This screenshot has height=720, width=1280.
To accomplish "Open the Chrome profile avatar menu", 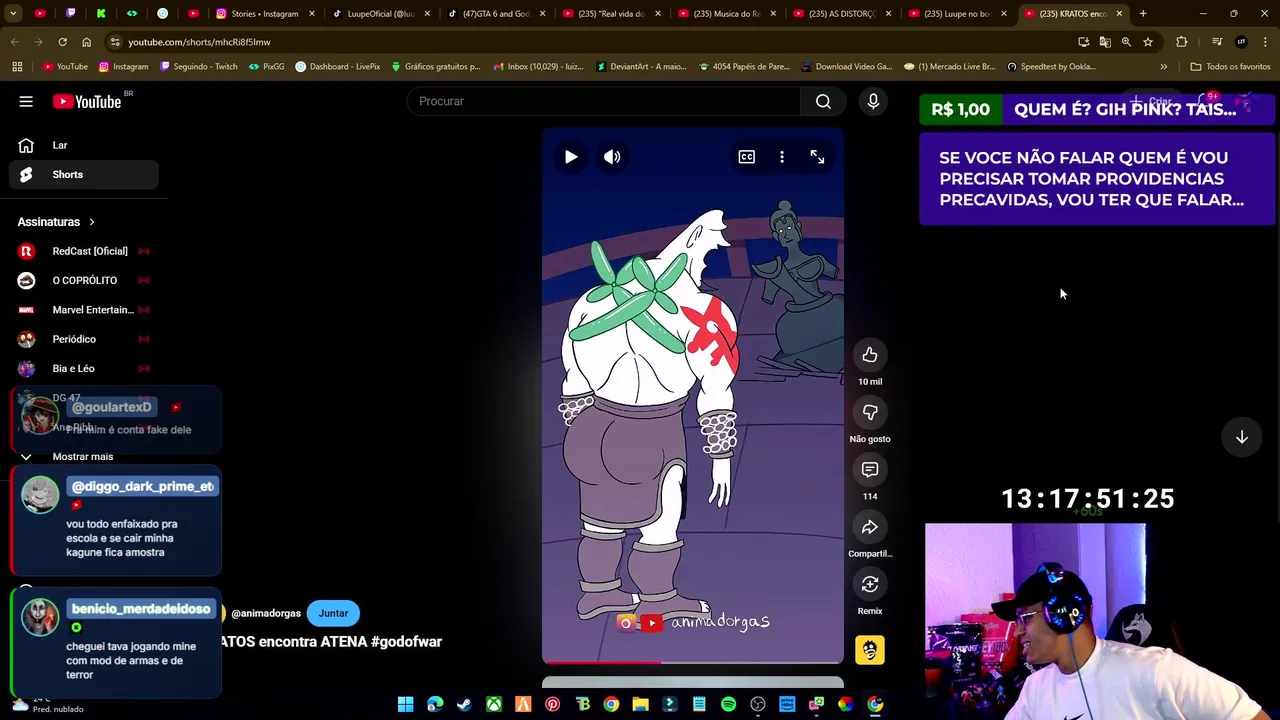I will [1241, 42].
